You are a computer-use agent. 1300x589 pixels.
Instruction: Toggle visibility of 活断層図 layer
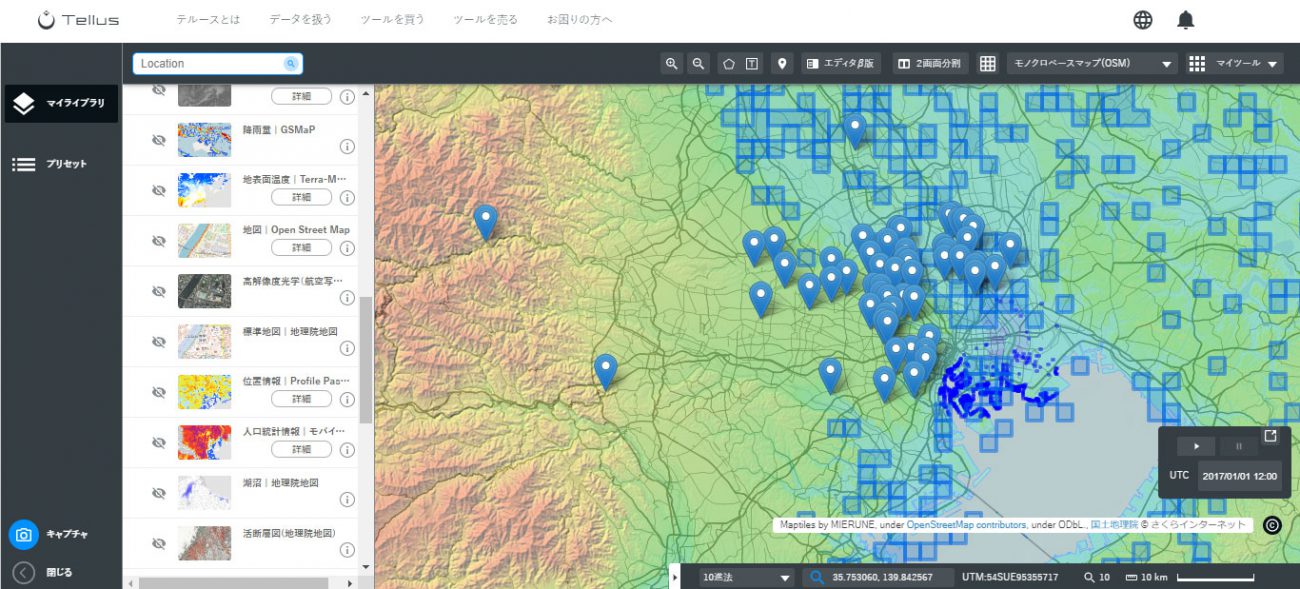tap(158, 543)
